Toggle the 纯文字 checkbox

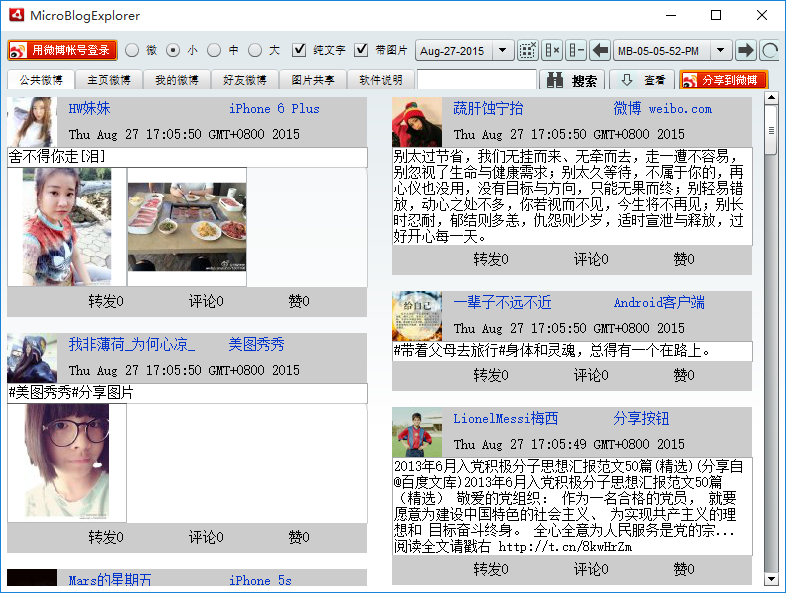pos(299,50)
